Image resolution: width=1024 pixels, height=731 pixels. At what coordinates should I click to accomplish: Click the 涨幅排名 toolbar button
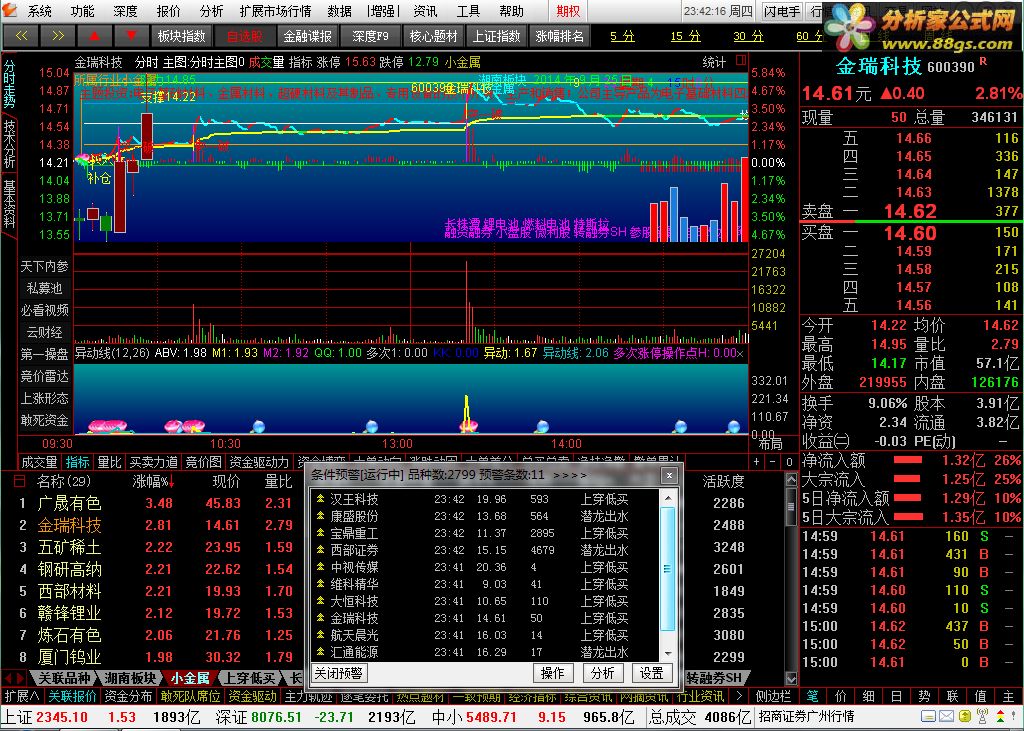coord(560,36)
